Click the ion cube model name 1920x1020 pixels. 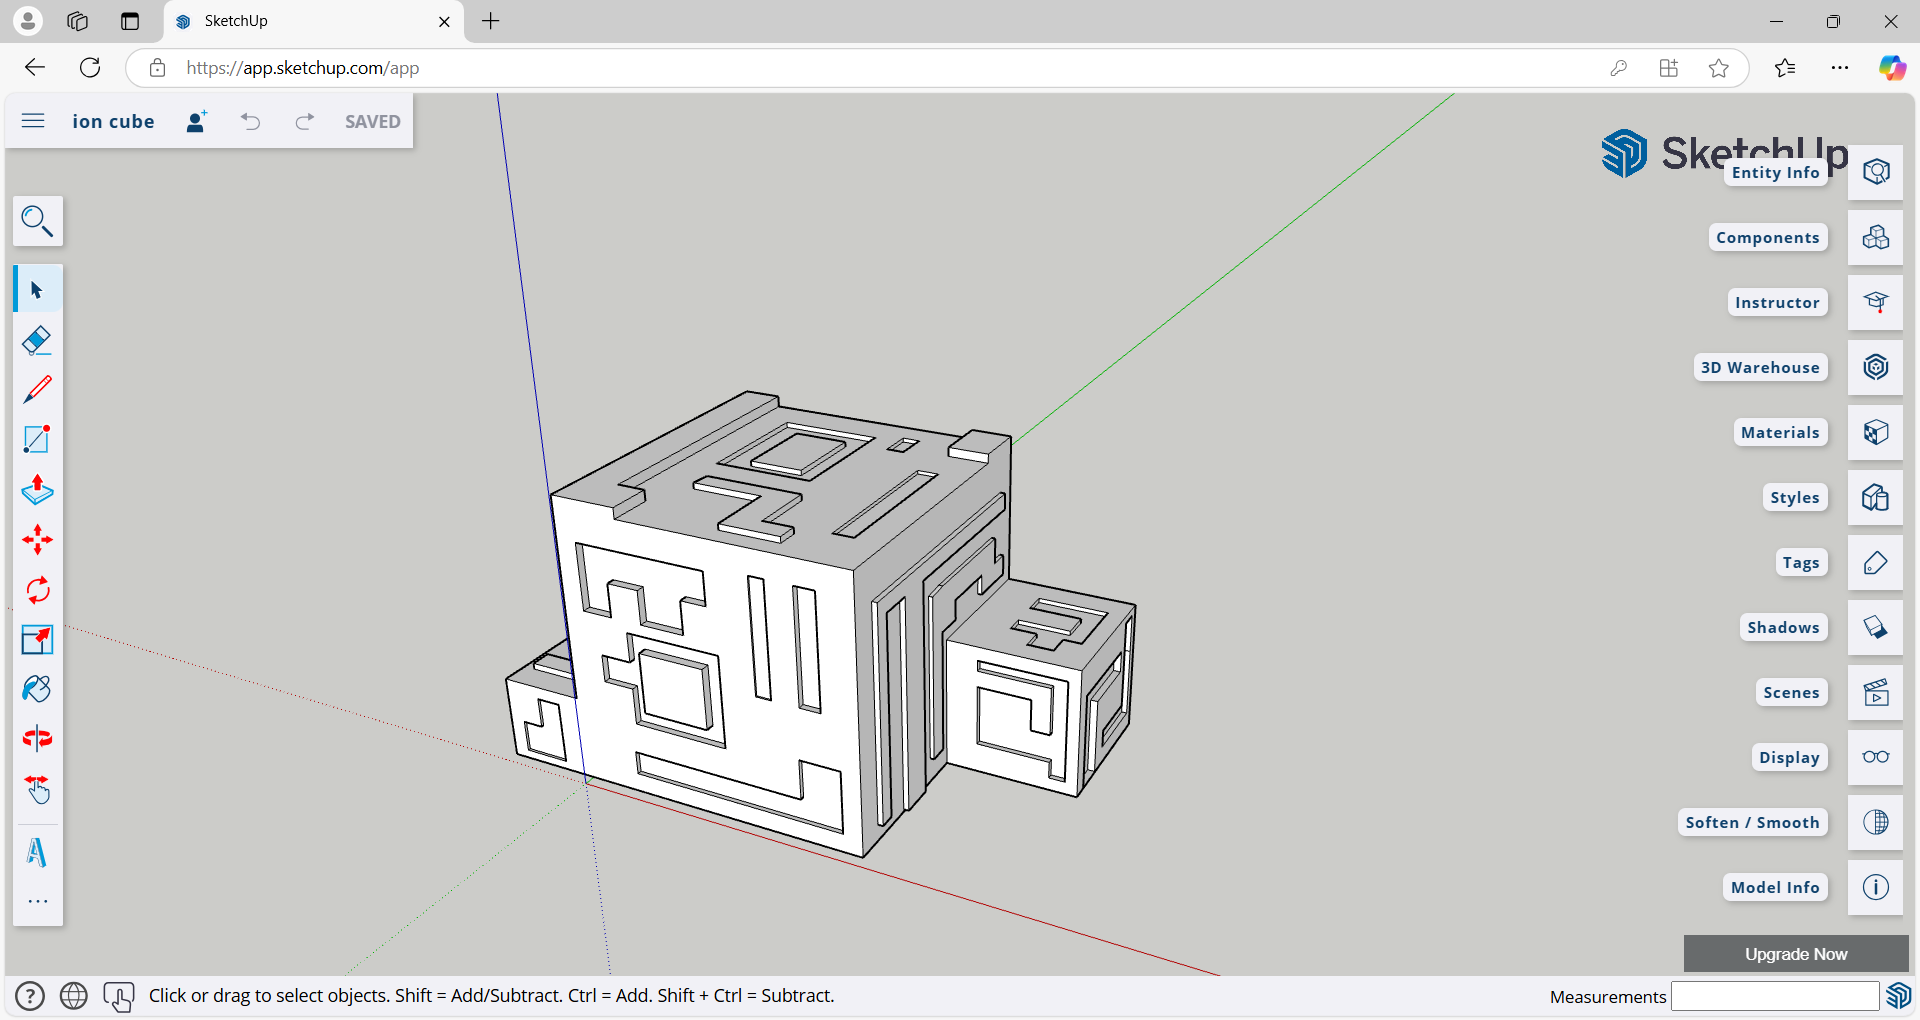[113, 121]
